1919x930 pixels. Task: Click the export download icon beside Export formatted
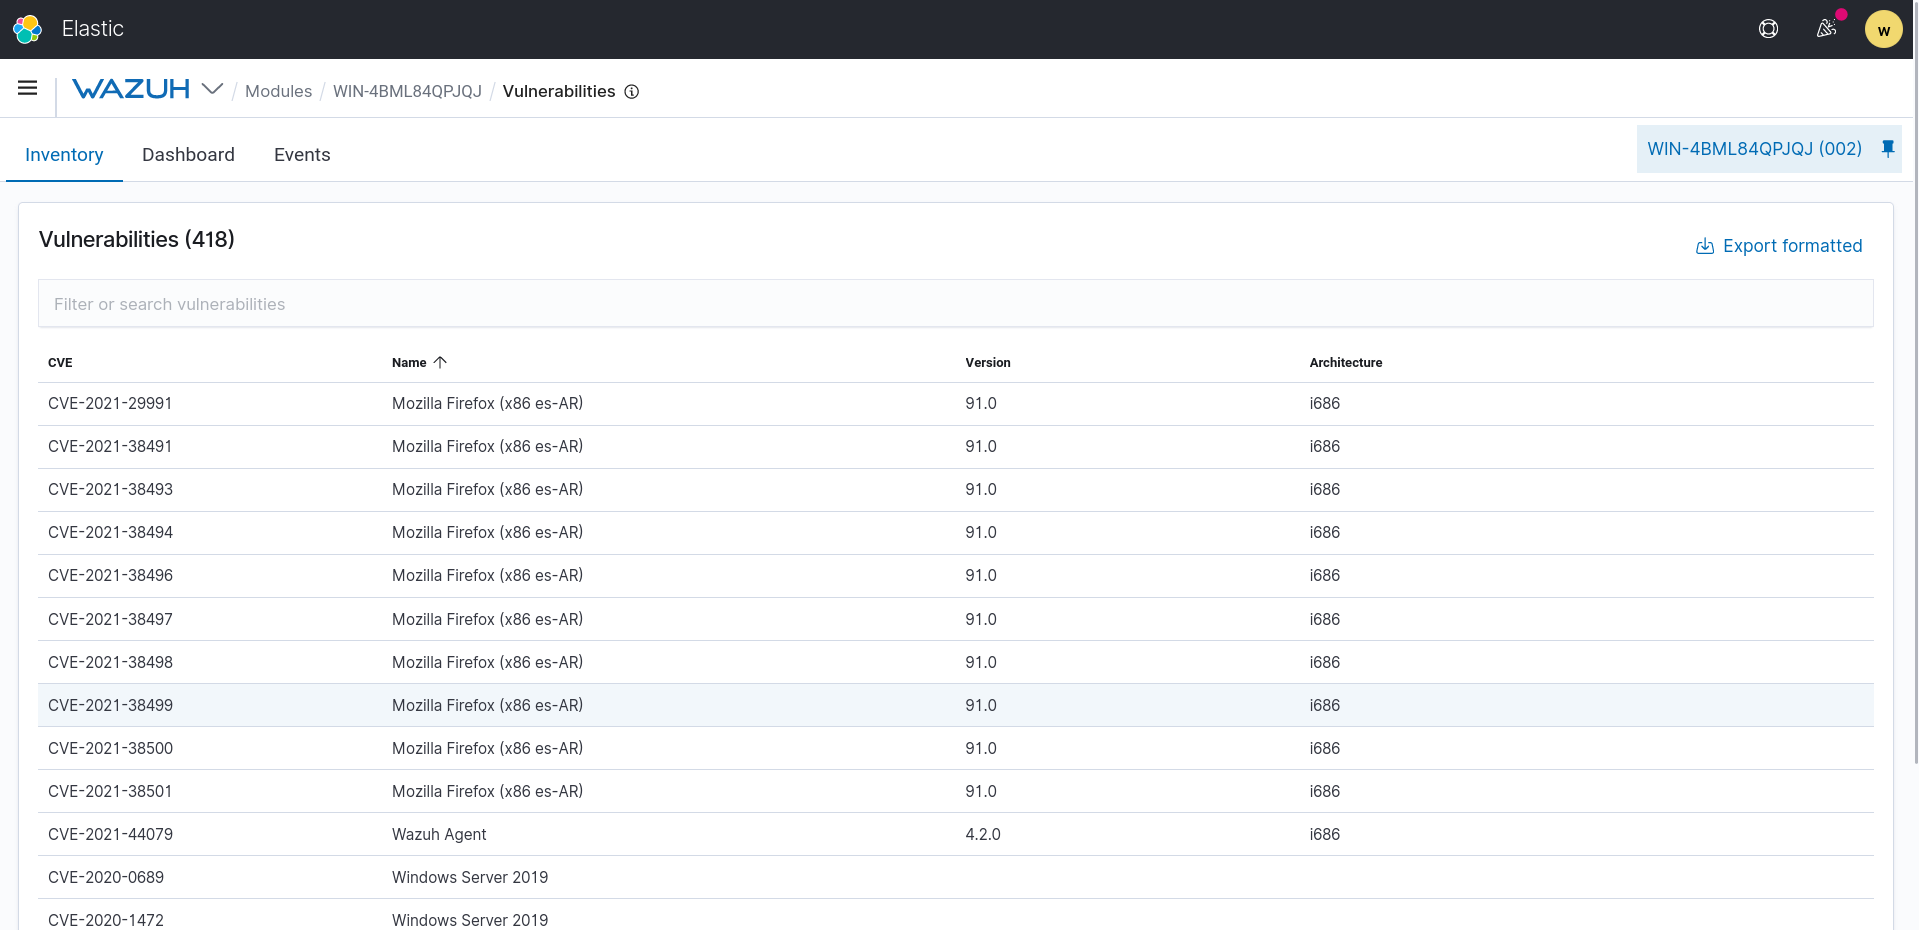[x=1703, y=245]
